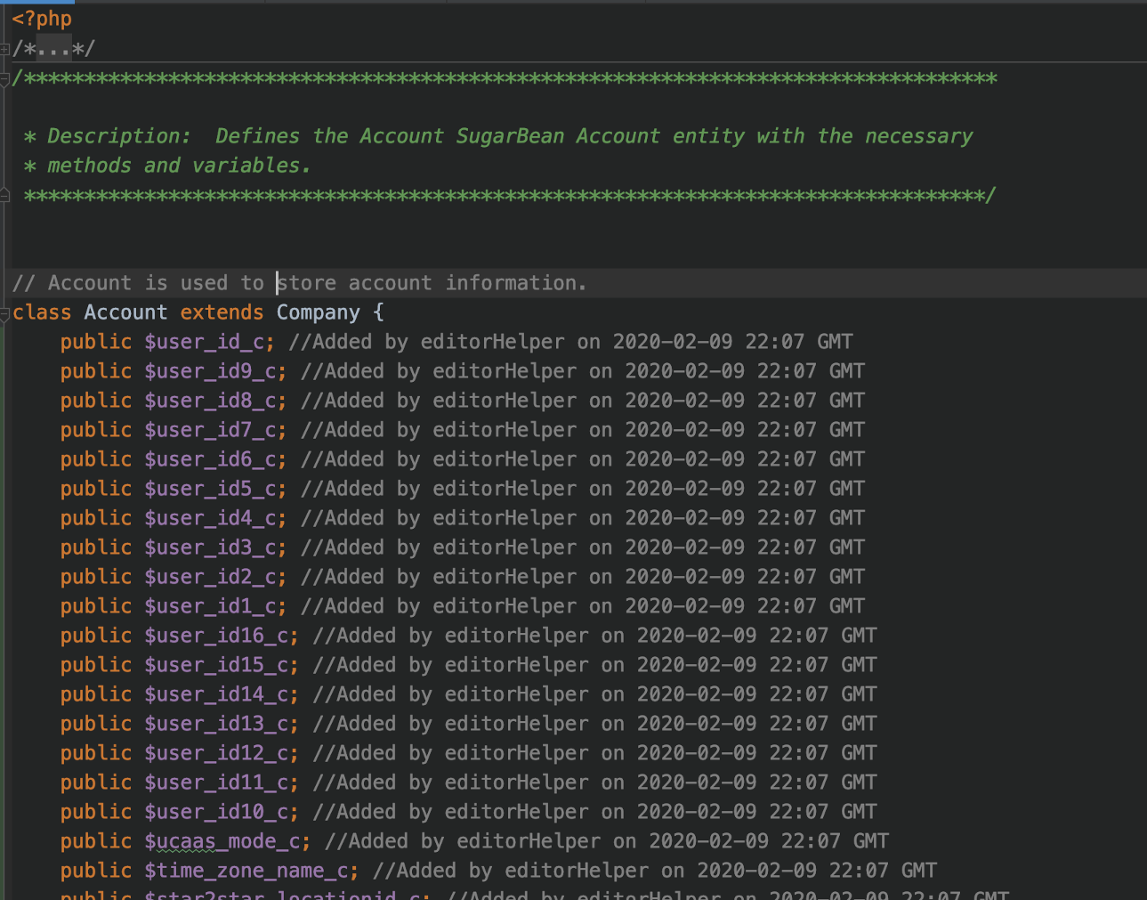The width and height of the screenshot is (1147, 900).
Task: Click the fold end marker of Description comment
Action: coord(6,195)
